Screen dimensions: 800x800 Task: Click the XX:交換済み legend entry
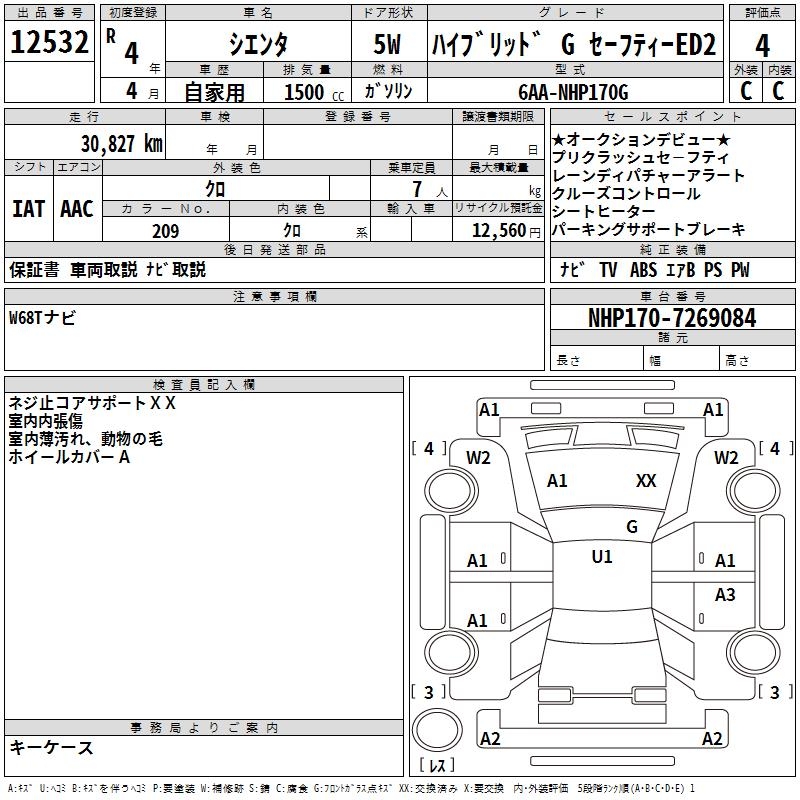pos(428,789)
